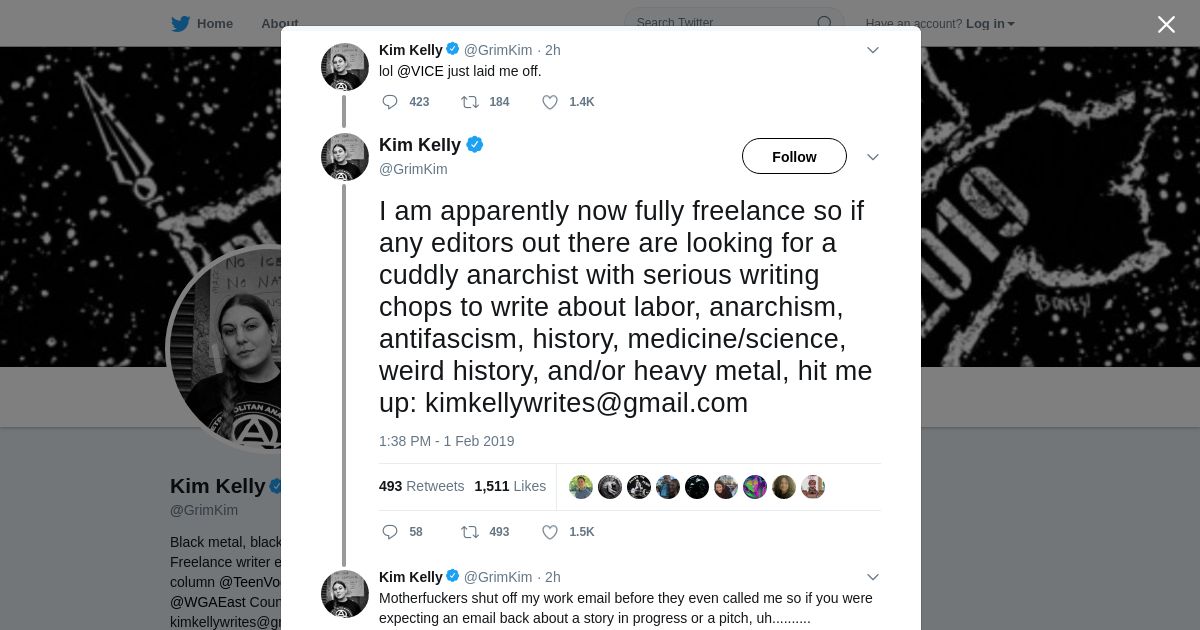Retweet the "VICE just laid me off" tweet
Image resolution: width=1200 pixels, height=630 pixels.
point(469,102)
